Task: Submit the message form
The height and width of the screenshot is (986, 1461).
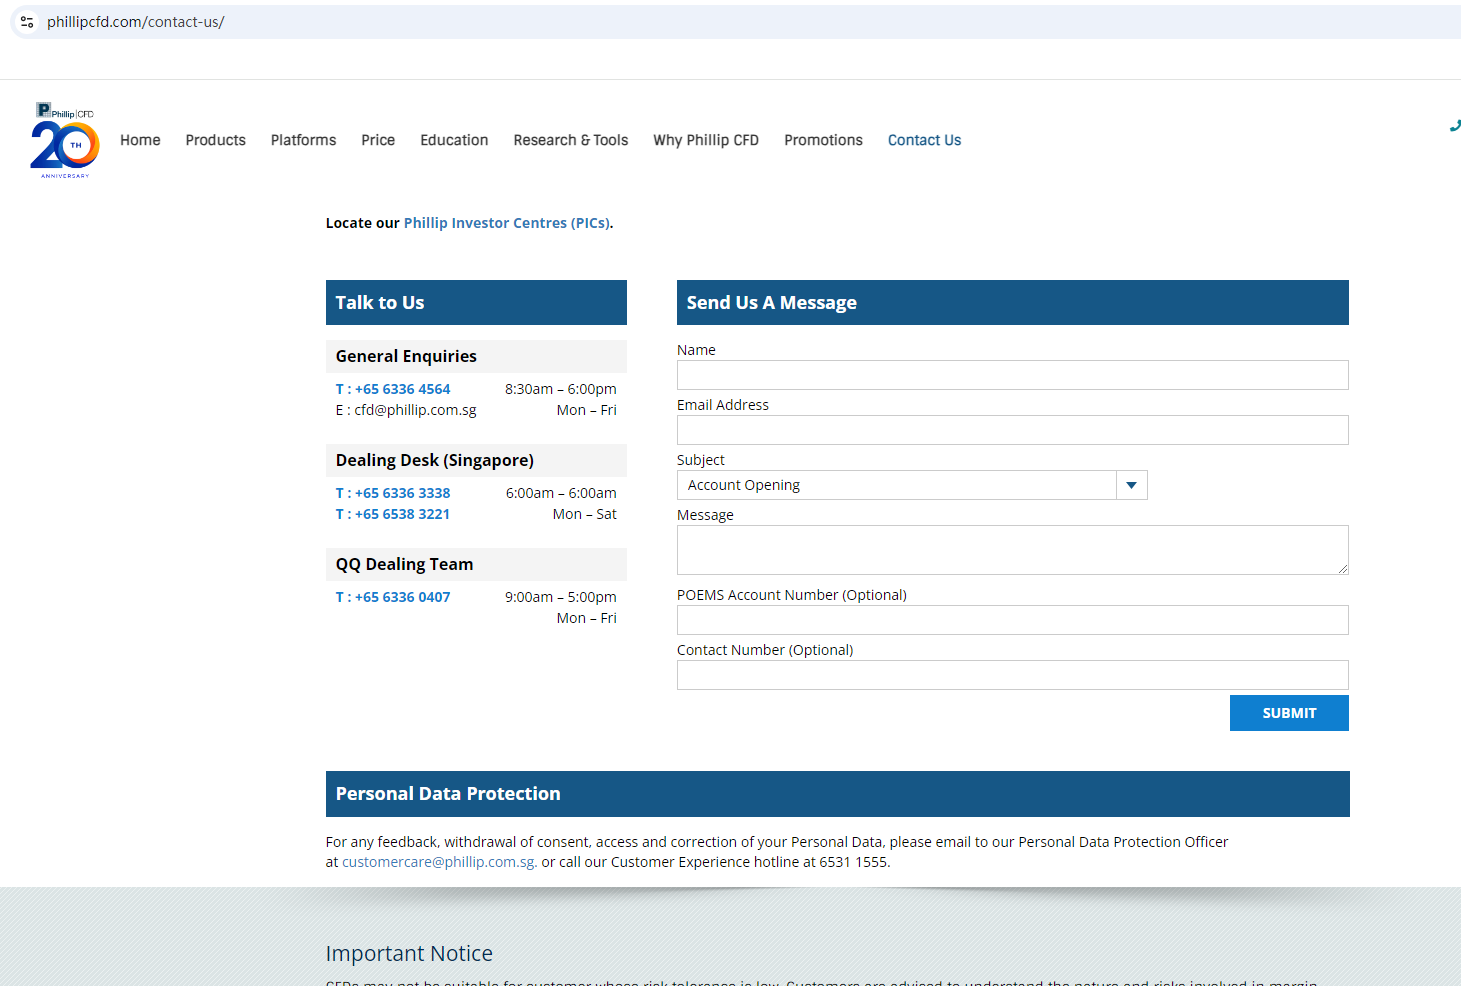Action: pyautogui.click(x=1289, y=713)
